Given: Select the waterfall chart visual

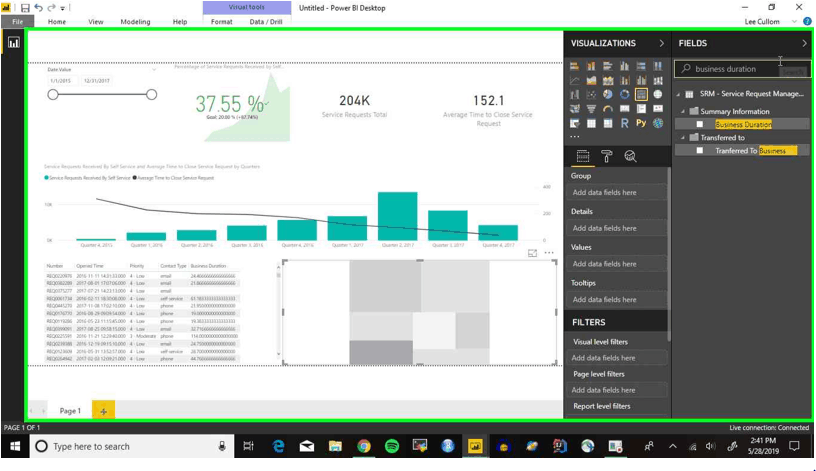Looking at the screenshot, I should click(575, 94).
